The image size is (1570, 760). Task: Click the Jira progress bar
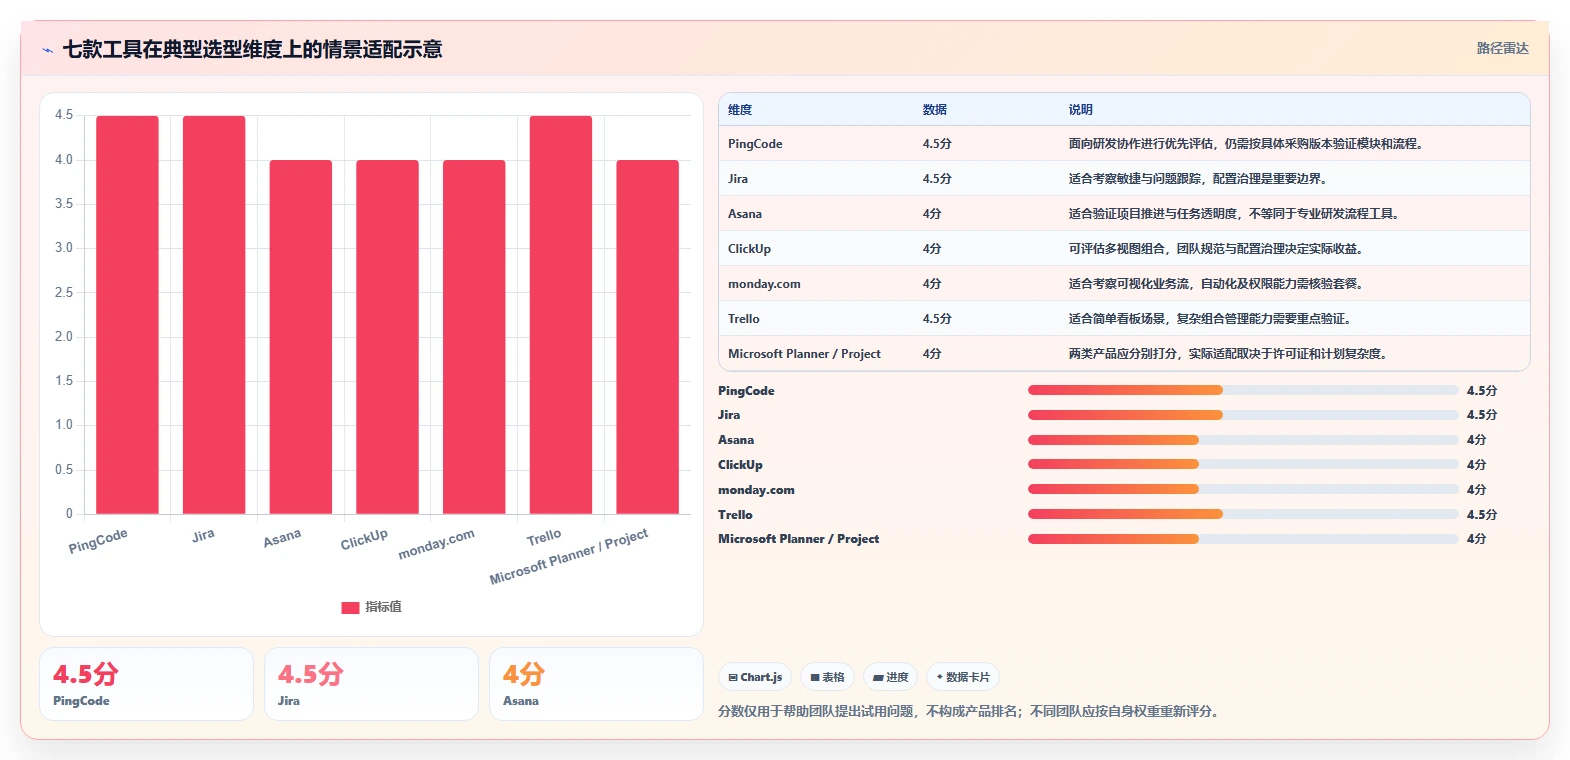(1243, 415)
